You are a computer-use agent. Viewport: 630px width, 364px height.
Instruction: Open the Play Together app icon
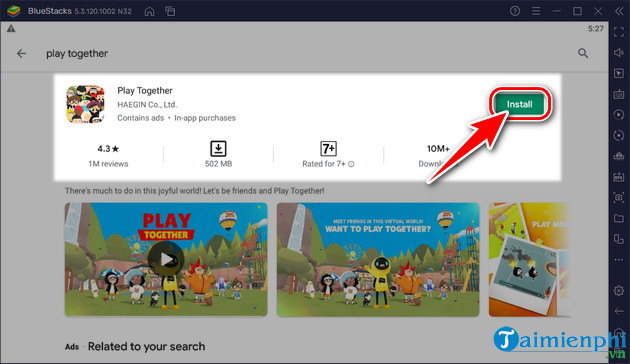pyautogui.click(x=85, y=104)
